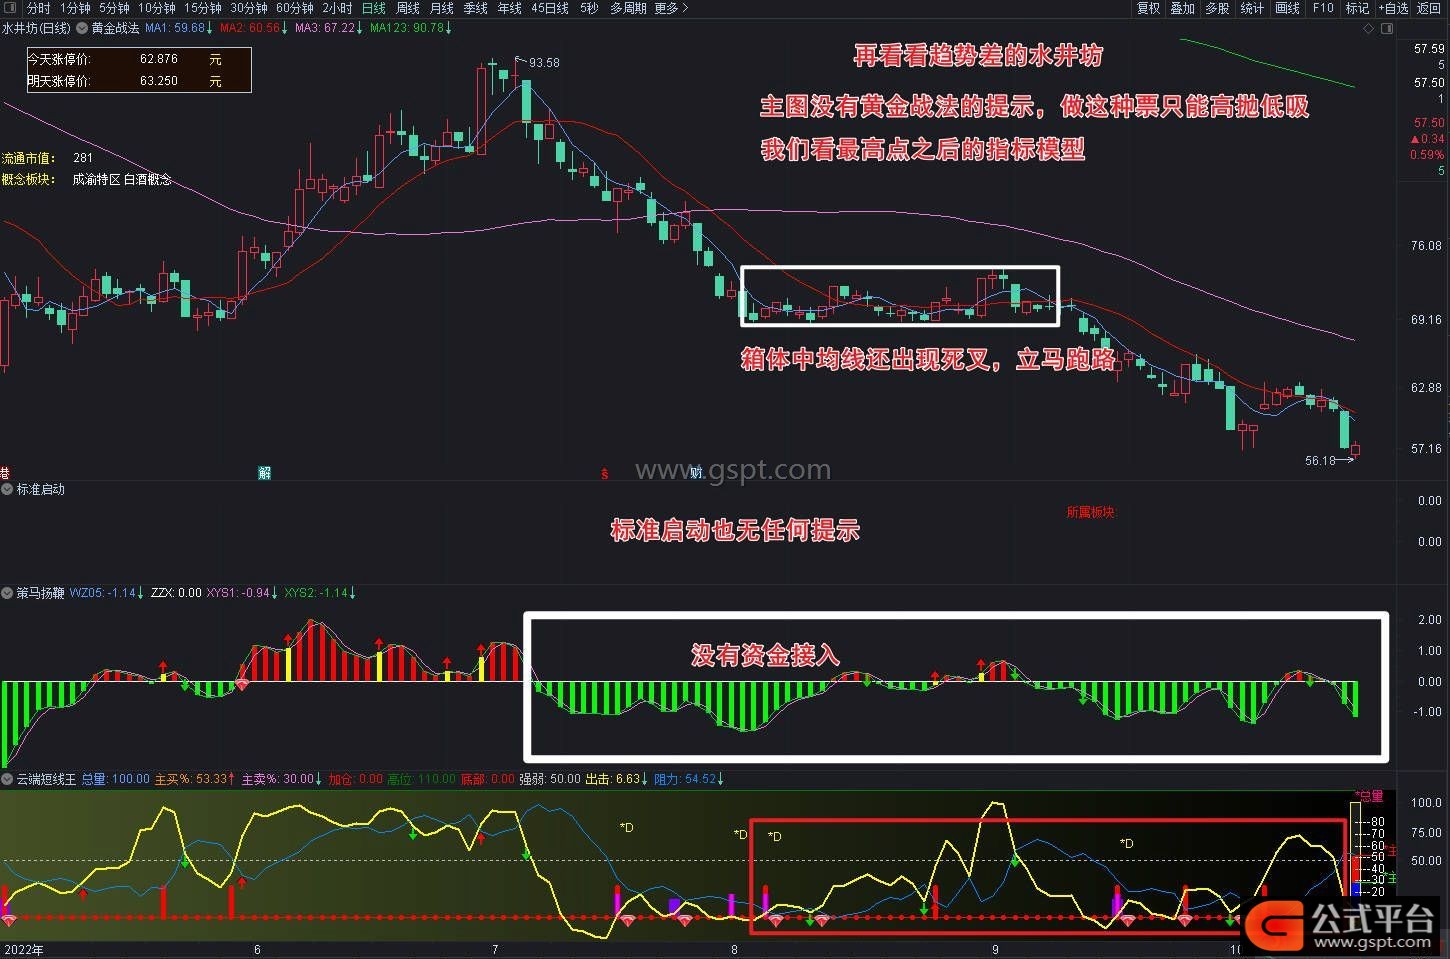Click month 7 on the time axis

click(495, 950)
